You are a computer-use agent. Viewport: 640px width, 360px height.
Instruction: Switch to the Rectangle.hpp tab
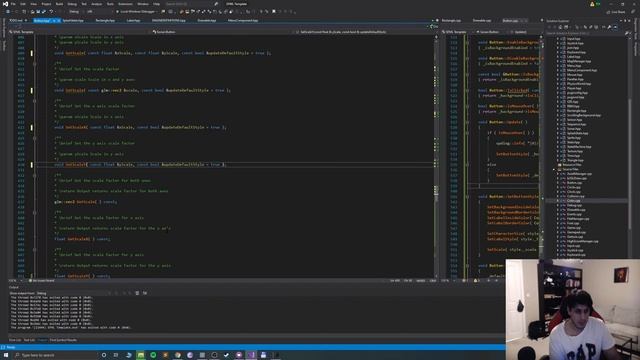(x=105, y=20)
